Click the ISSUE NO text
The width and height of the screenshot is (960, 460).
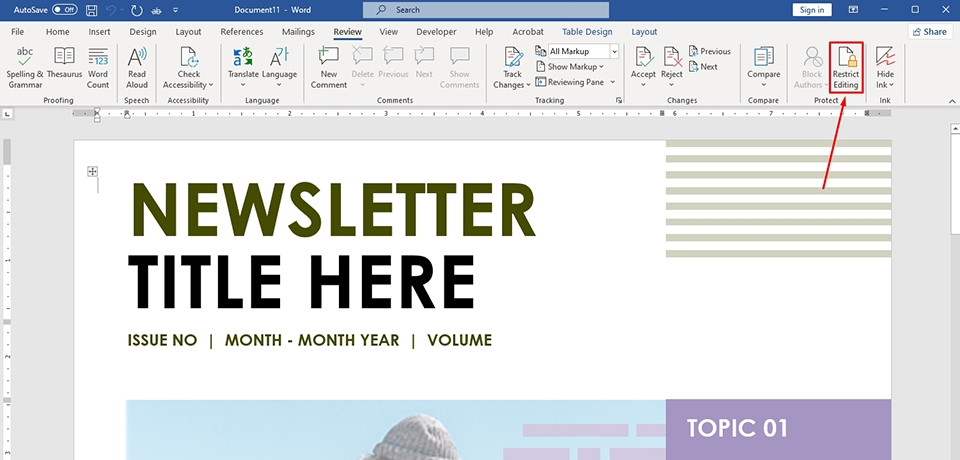coord(162,340)
